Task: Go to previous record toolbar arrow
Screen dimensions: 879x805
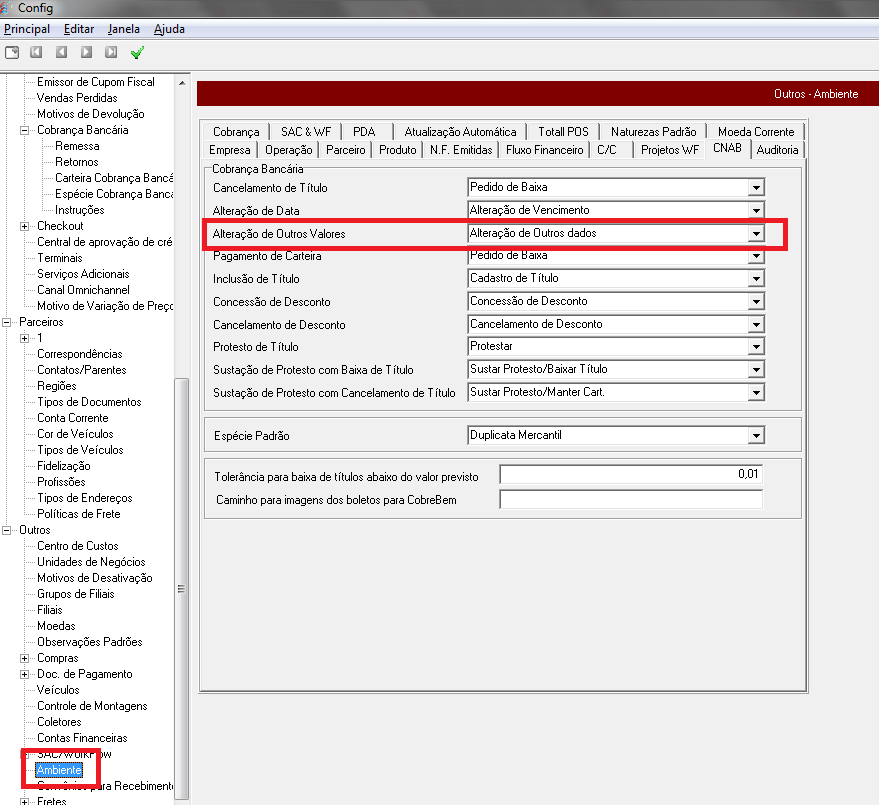Action: tap(61, 53)
